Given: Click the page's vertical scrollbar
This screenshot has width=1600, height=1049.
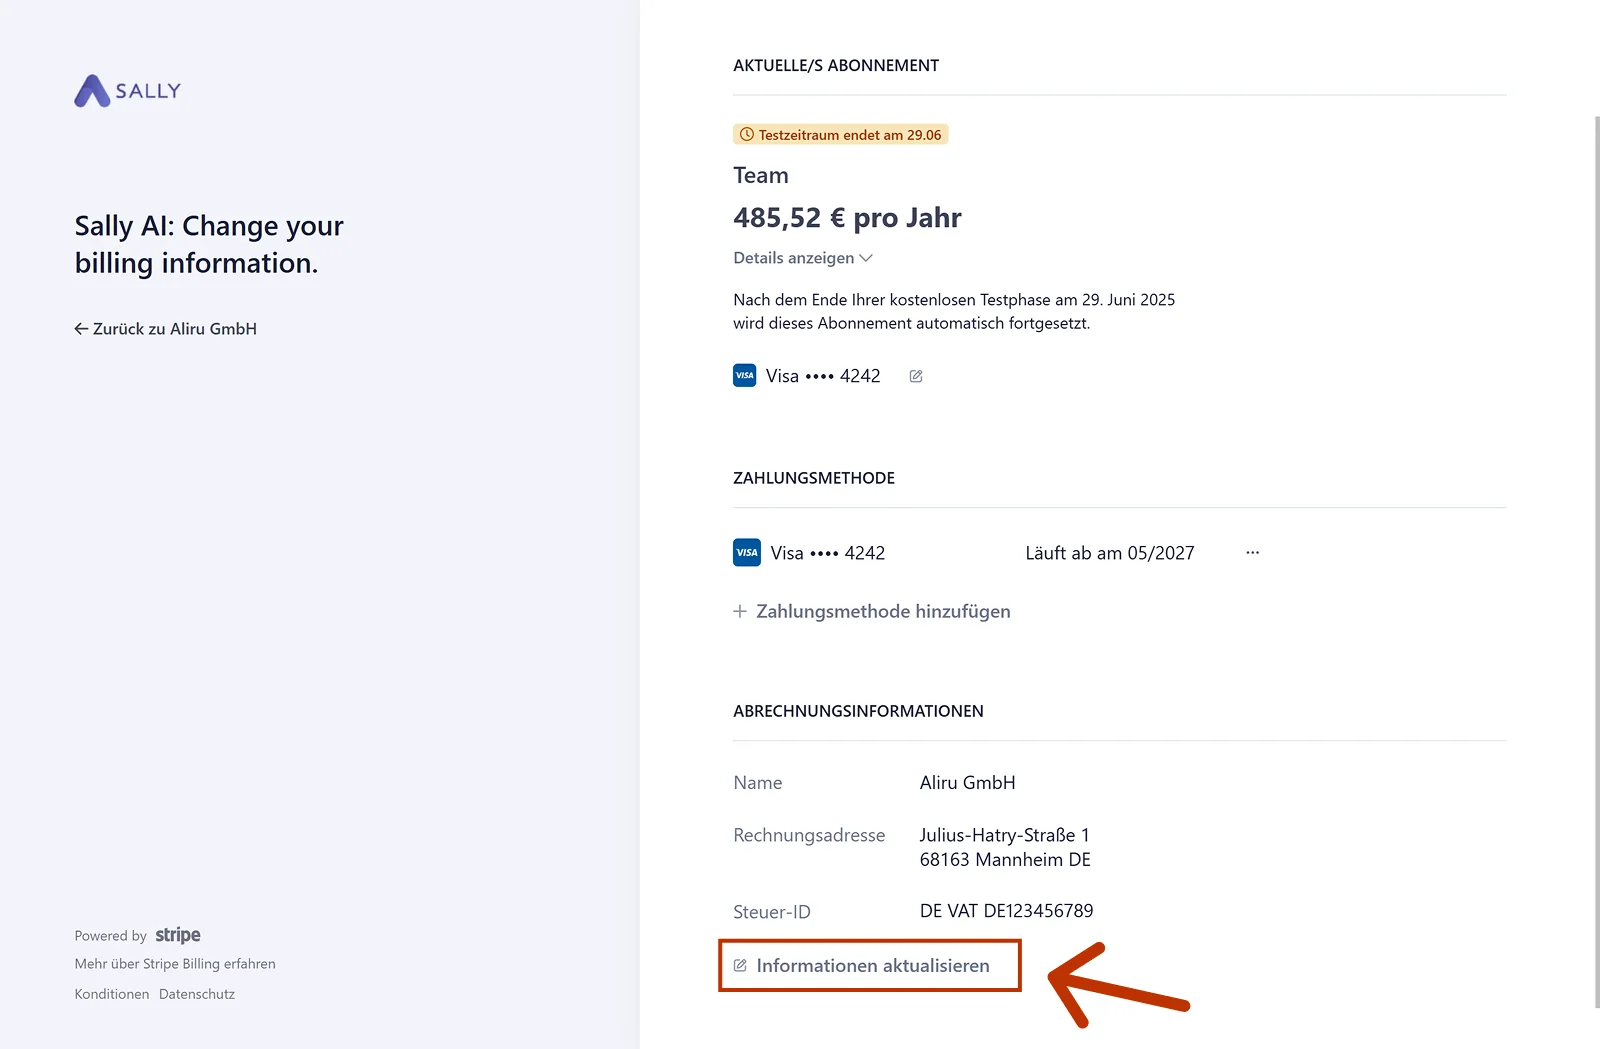Looking at the screenshot, I should coord(1595,560).
